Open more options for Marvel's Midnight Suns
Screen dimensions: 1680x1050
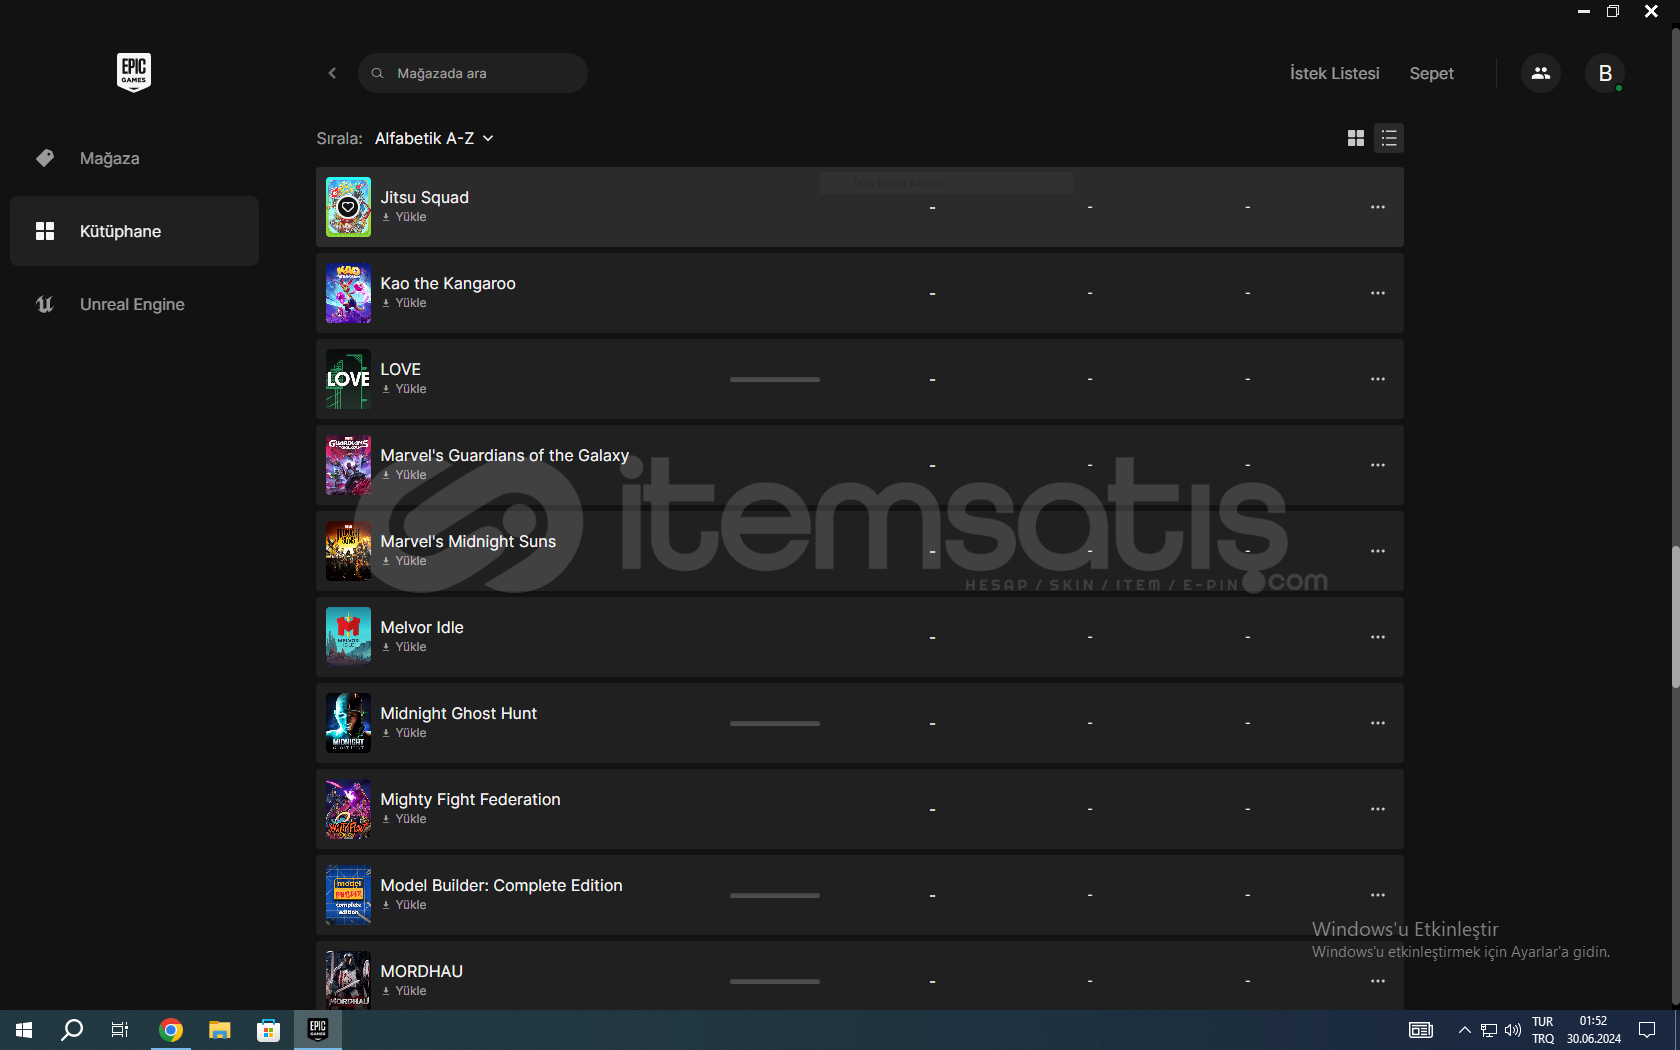[x=1377, y=551]
